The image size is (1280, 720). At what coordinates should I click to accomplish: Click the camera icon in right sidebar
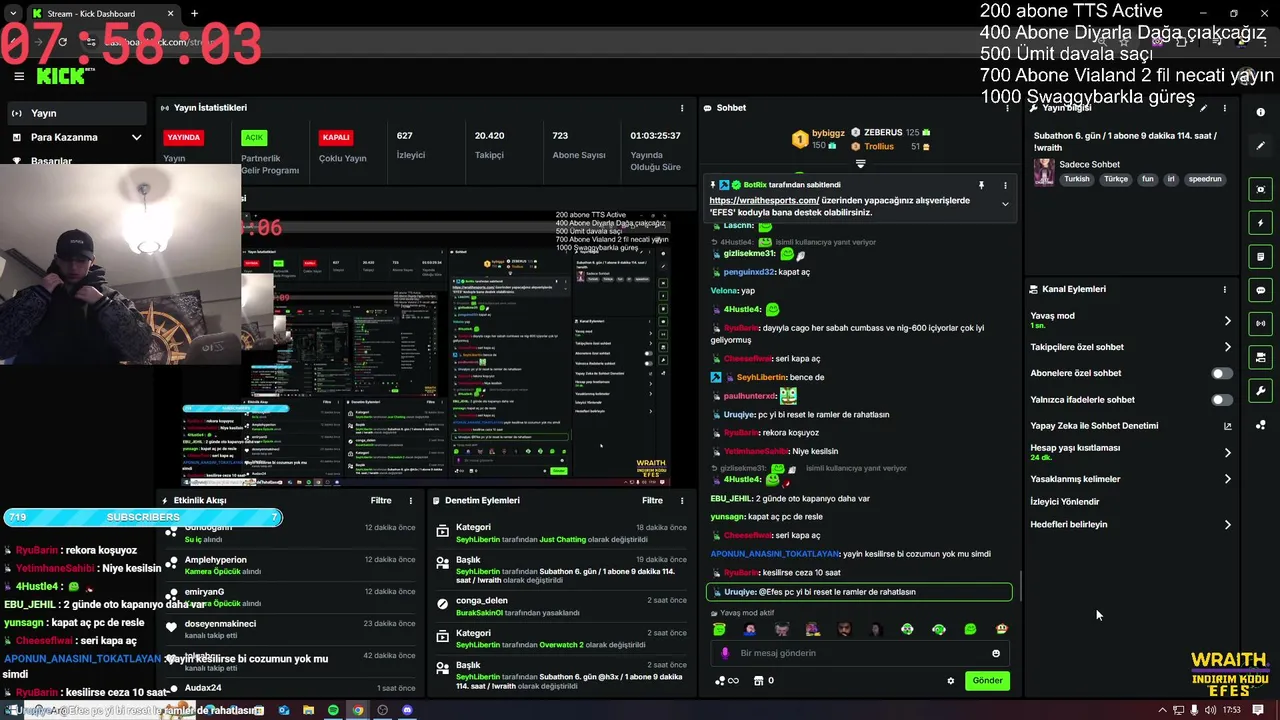[1260, 357]
